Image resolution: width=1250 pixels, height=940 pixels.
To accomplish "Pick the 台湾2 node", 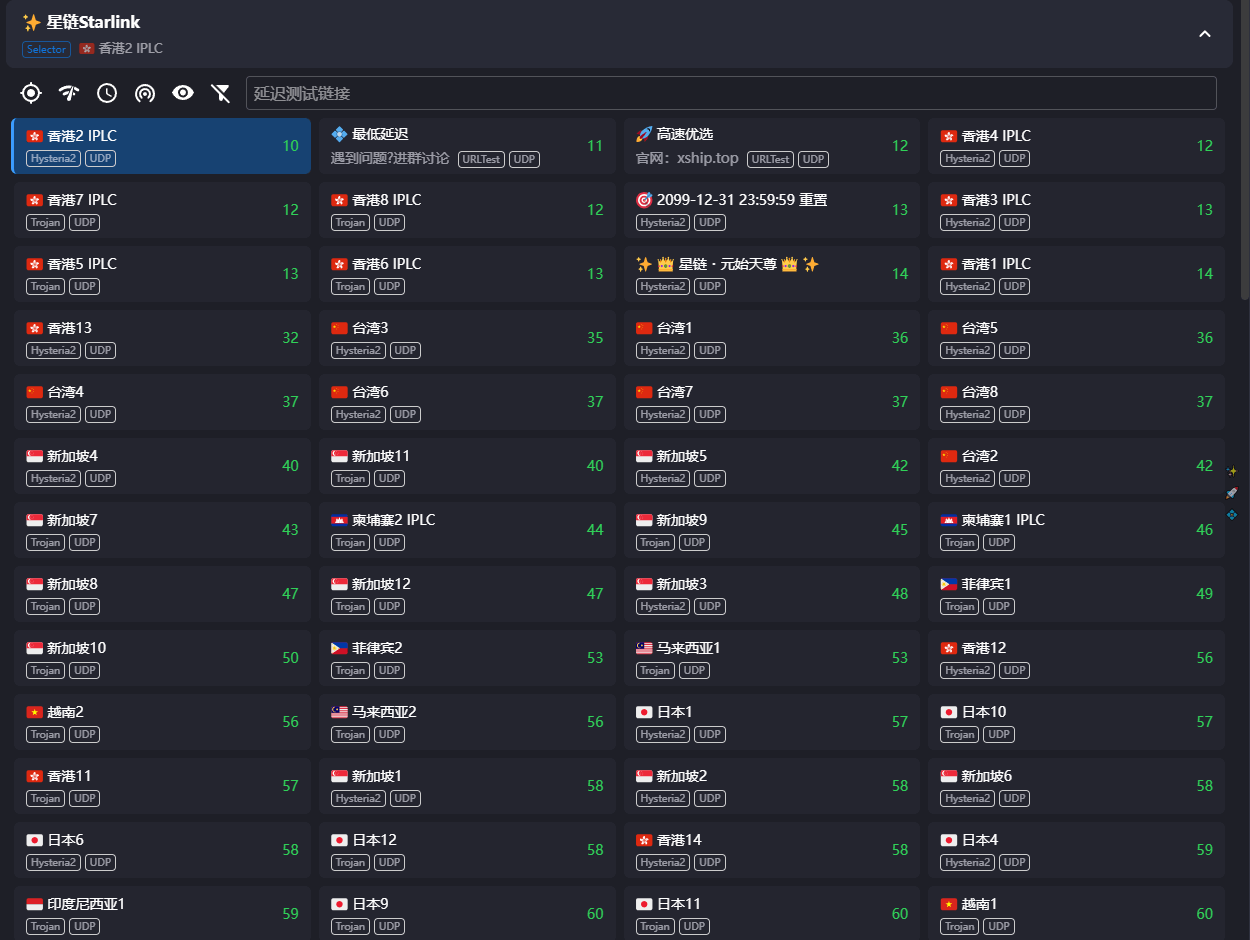I will pos(1076,466).
